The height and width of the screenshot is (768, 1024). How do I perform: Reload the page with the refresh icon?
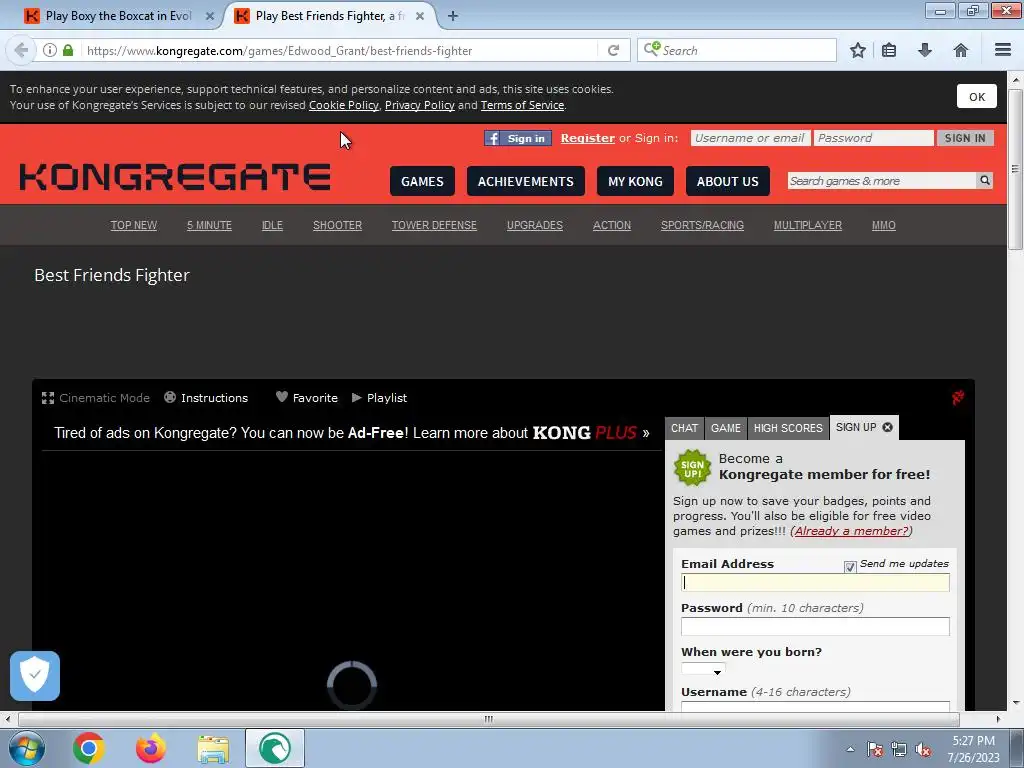(x=613, y=50)
